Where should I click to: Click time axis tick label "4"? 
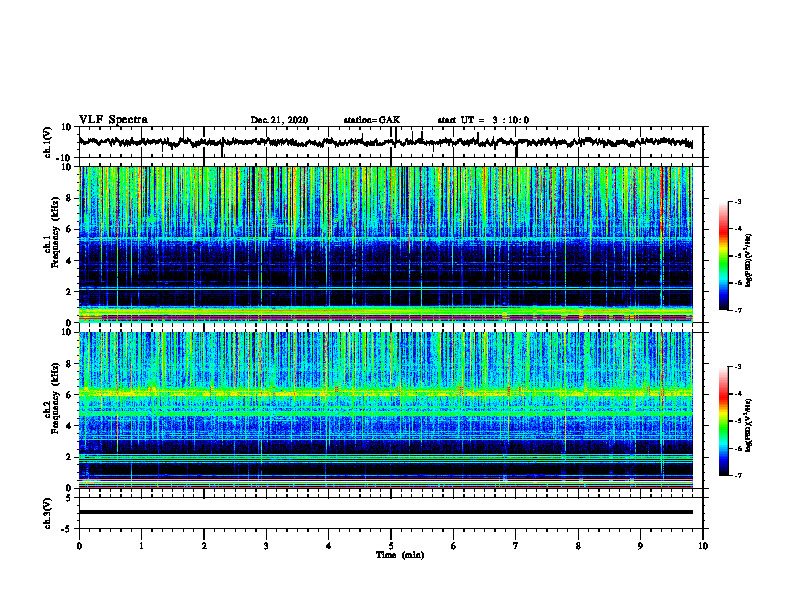coord(329,546)
